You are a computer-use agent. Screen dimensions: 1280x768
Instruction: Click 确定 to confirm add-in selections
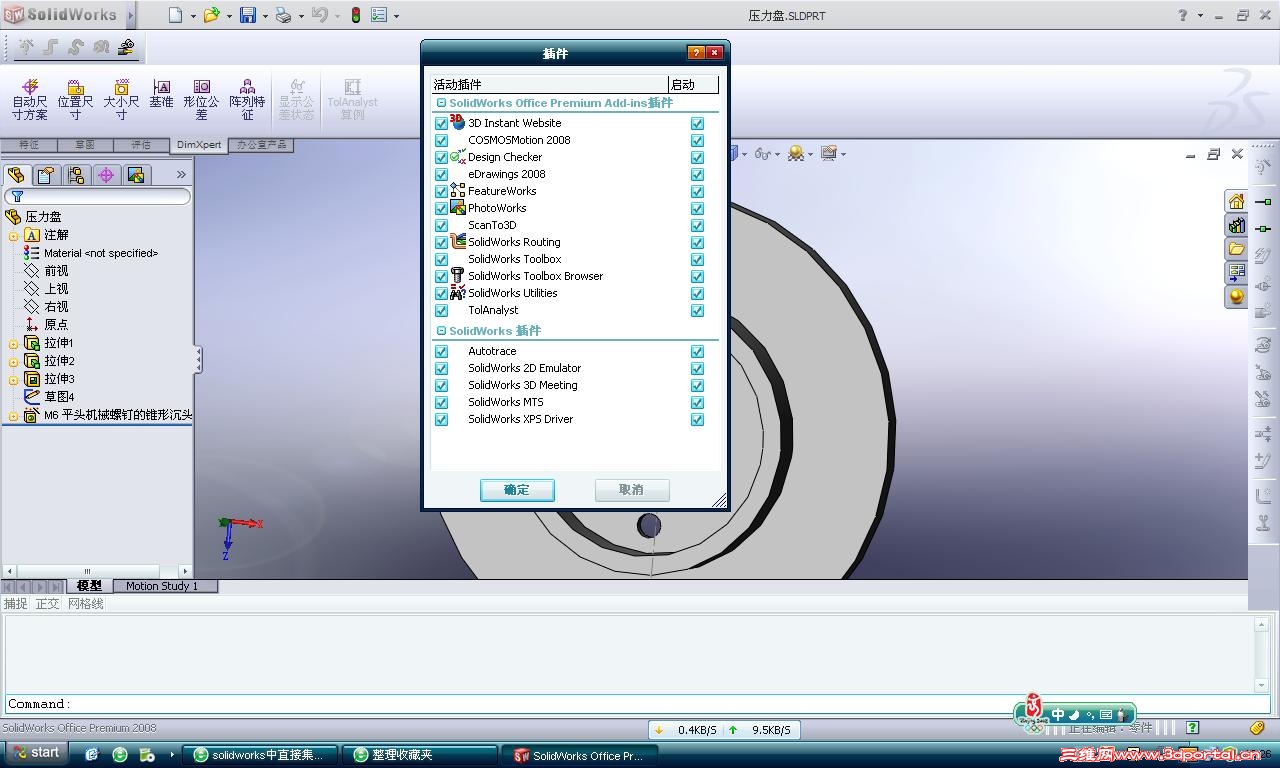(x=517, y=490)
